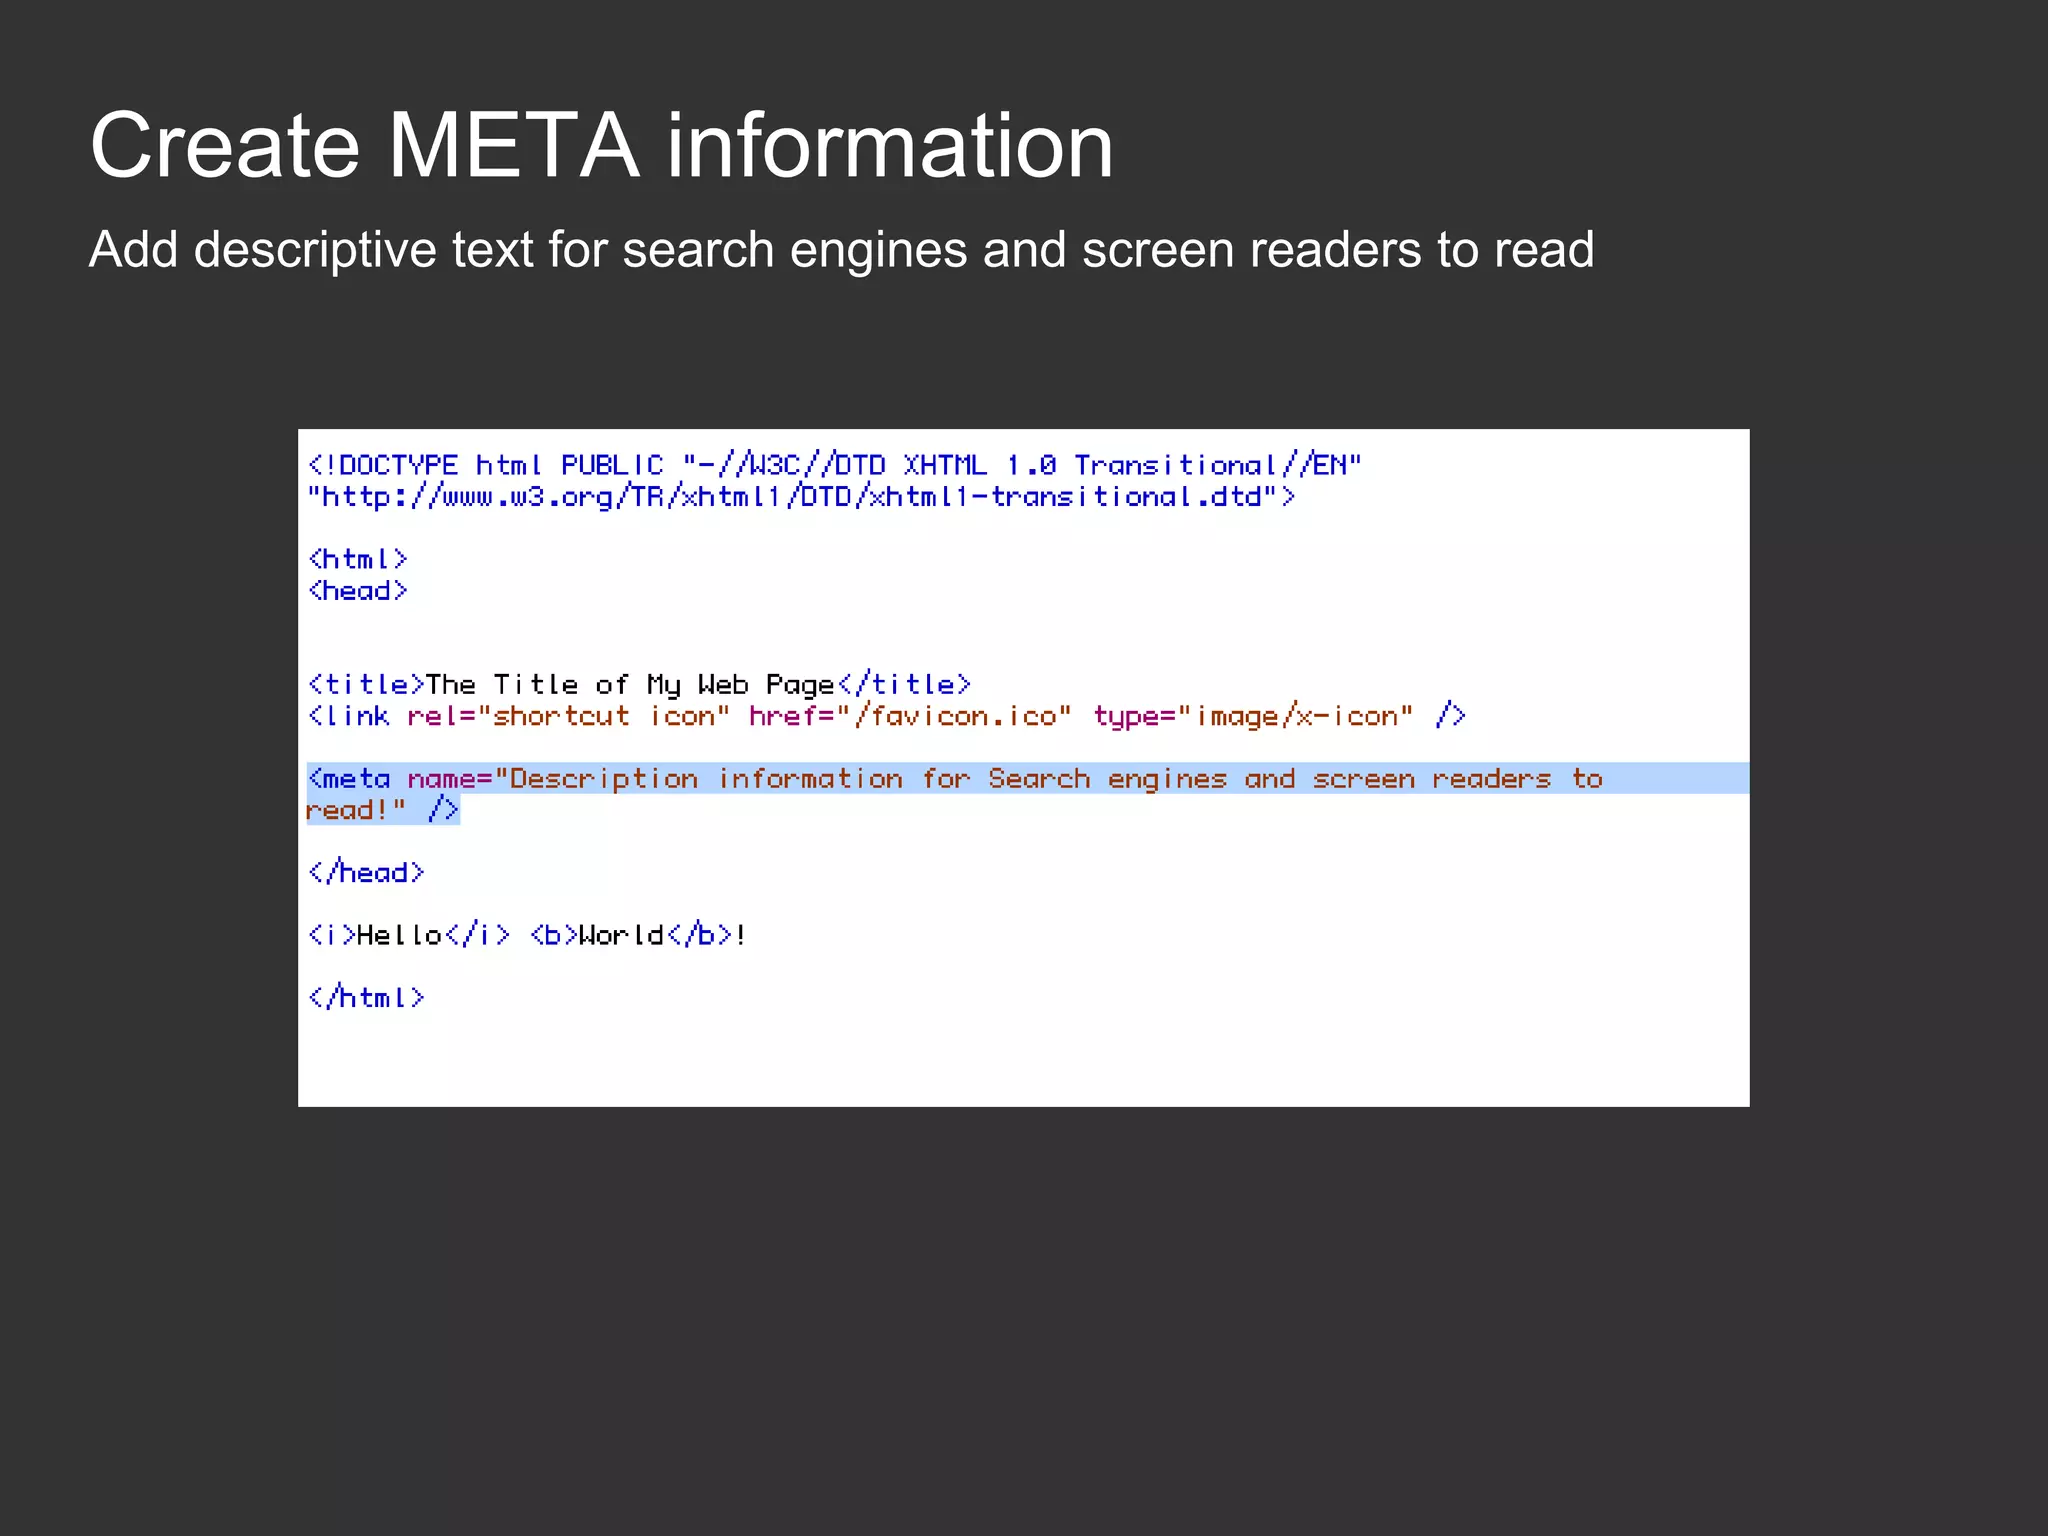
Task: Click the closing '</head>' tag
Action: (x=366, y=873)
